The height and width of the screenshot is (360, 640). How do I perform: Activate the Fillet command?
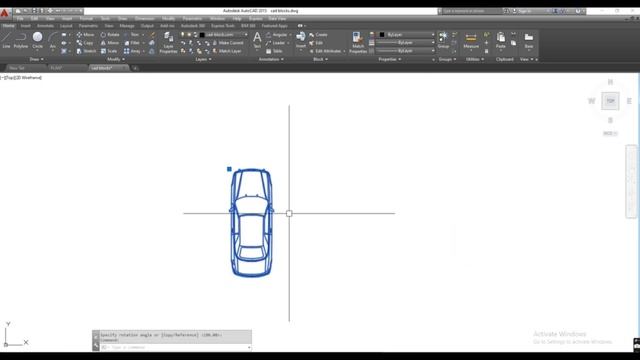(x=132, y=43)
